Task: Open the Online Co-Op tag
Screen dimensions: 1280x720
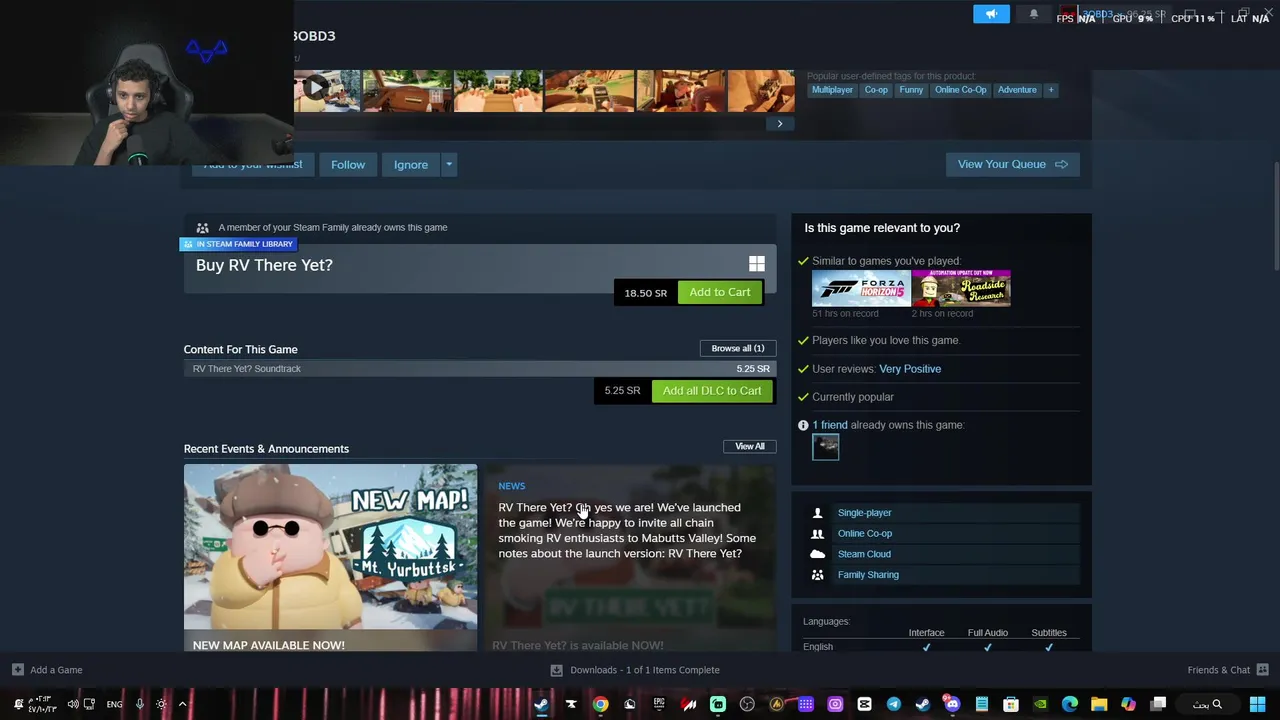Action: tap(960, 90)
